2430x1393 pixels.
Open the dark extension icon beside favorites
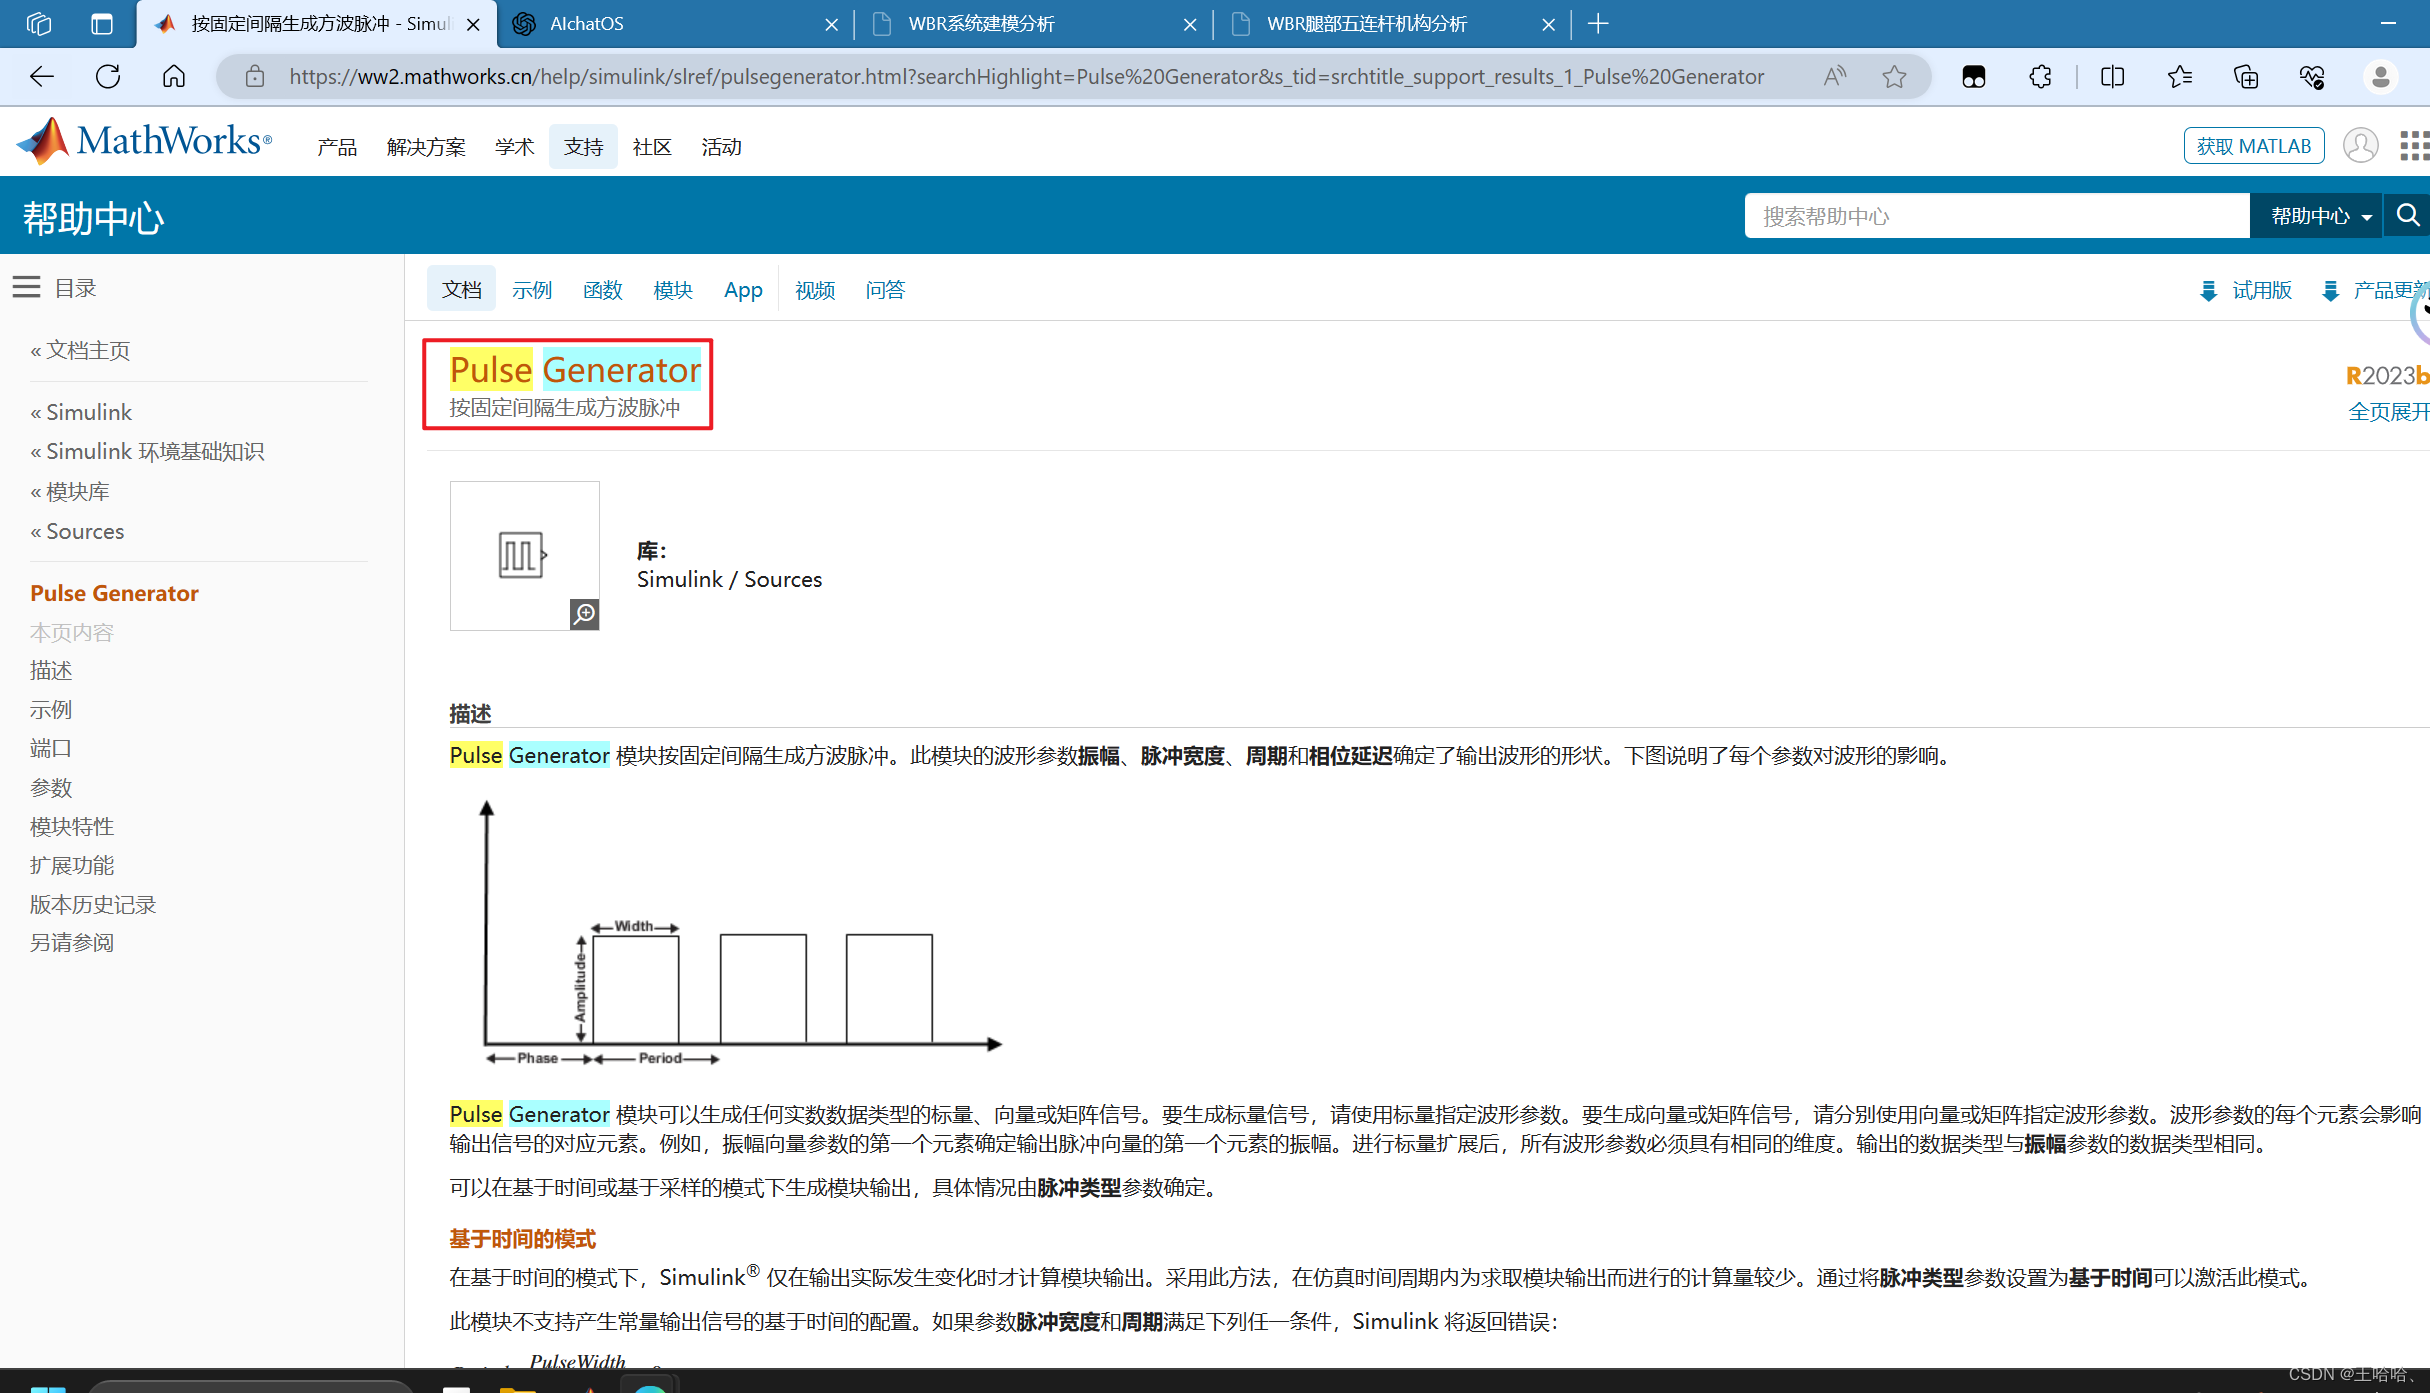[x=1973, y=77]
